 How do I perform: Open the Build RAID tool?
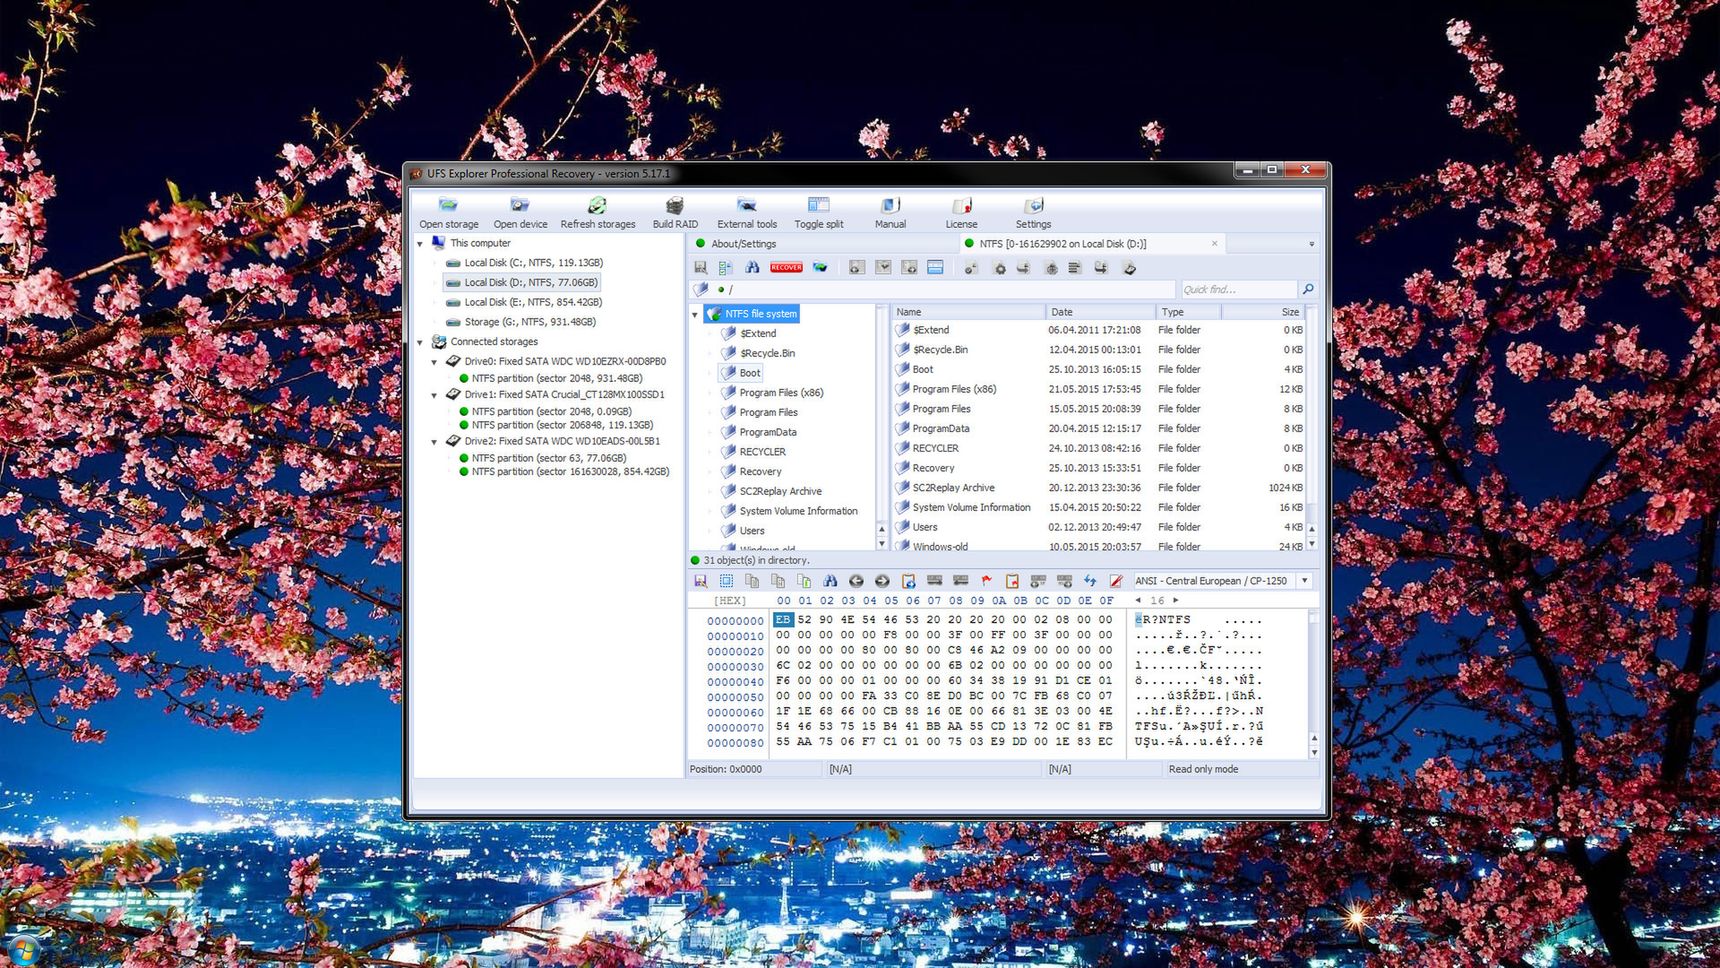click(675, 212)
